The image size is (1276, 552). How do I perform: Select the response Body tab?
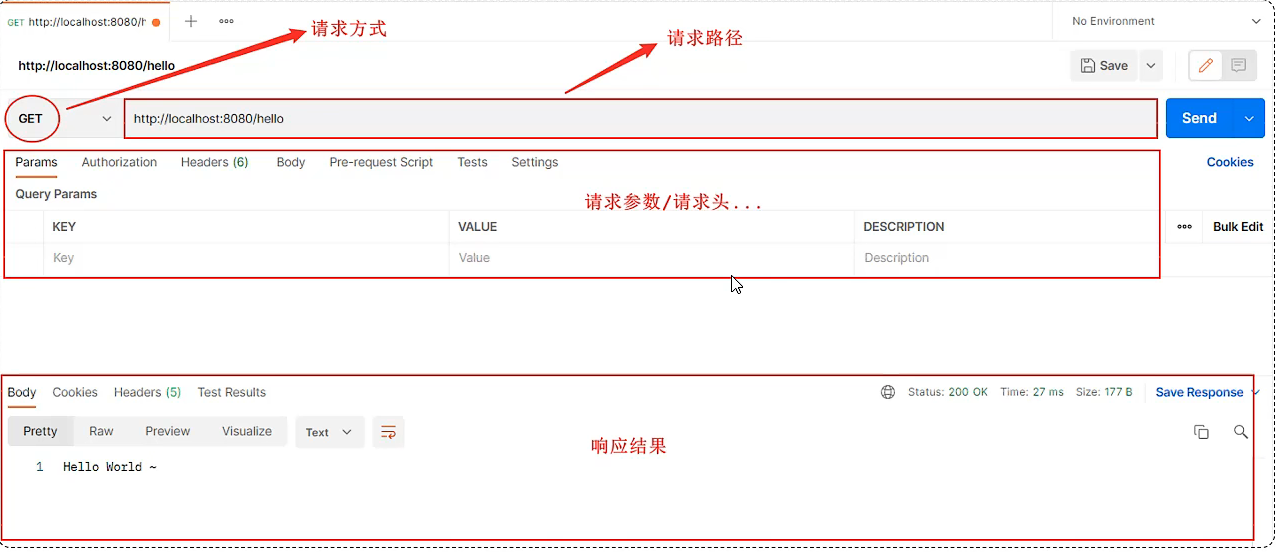(22, 392)
